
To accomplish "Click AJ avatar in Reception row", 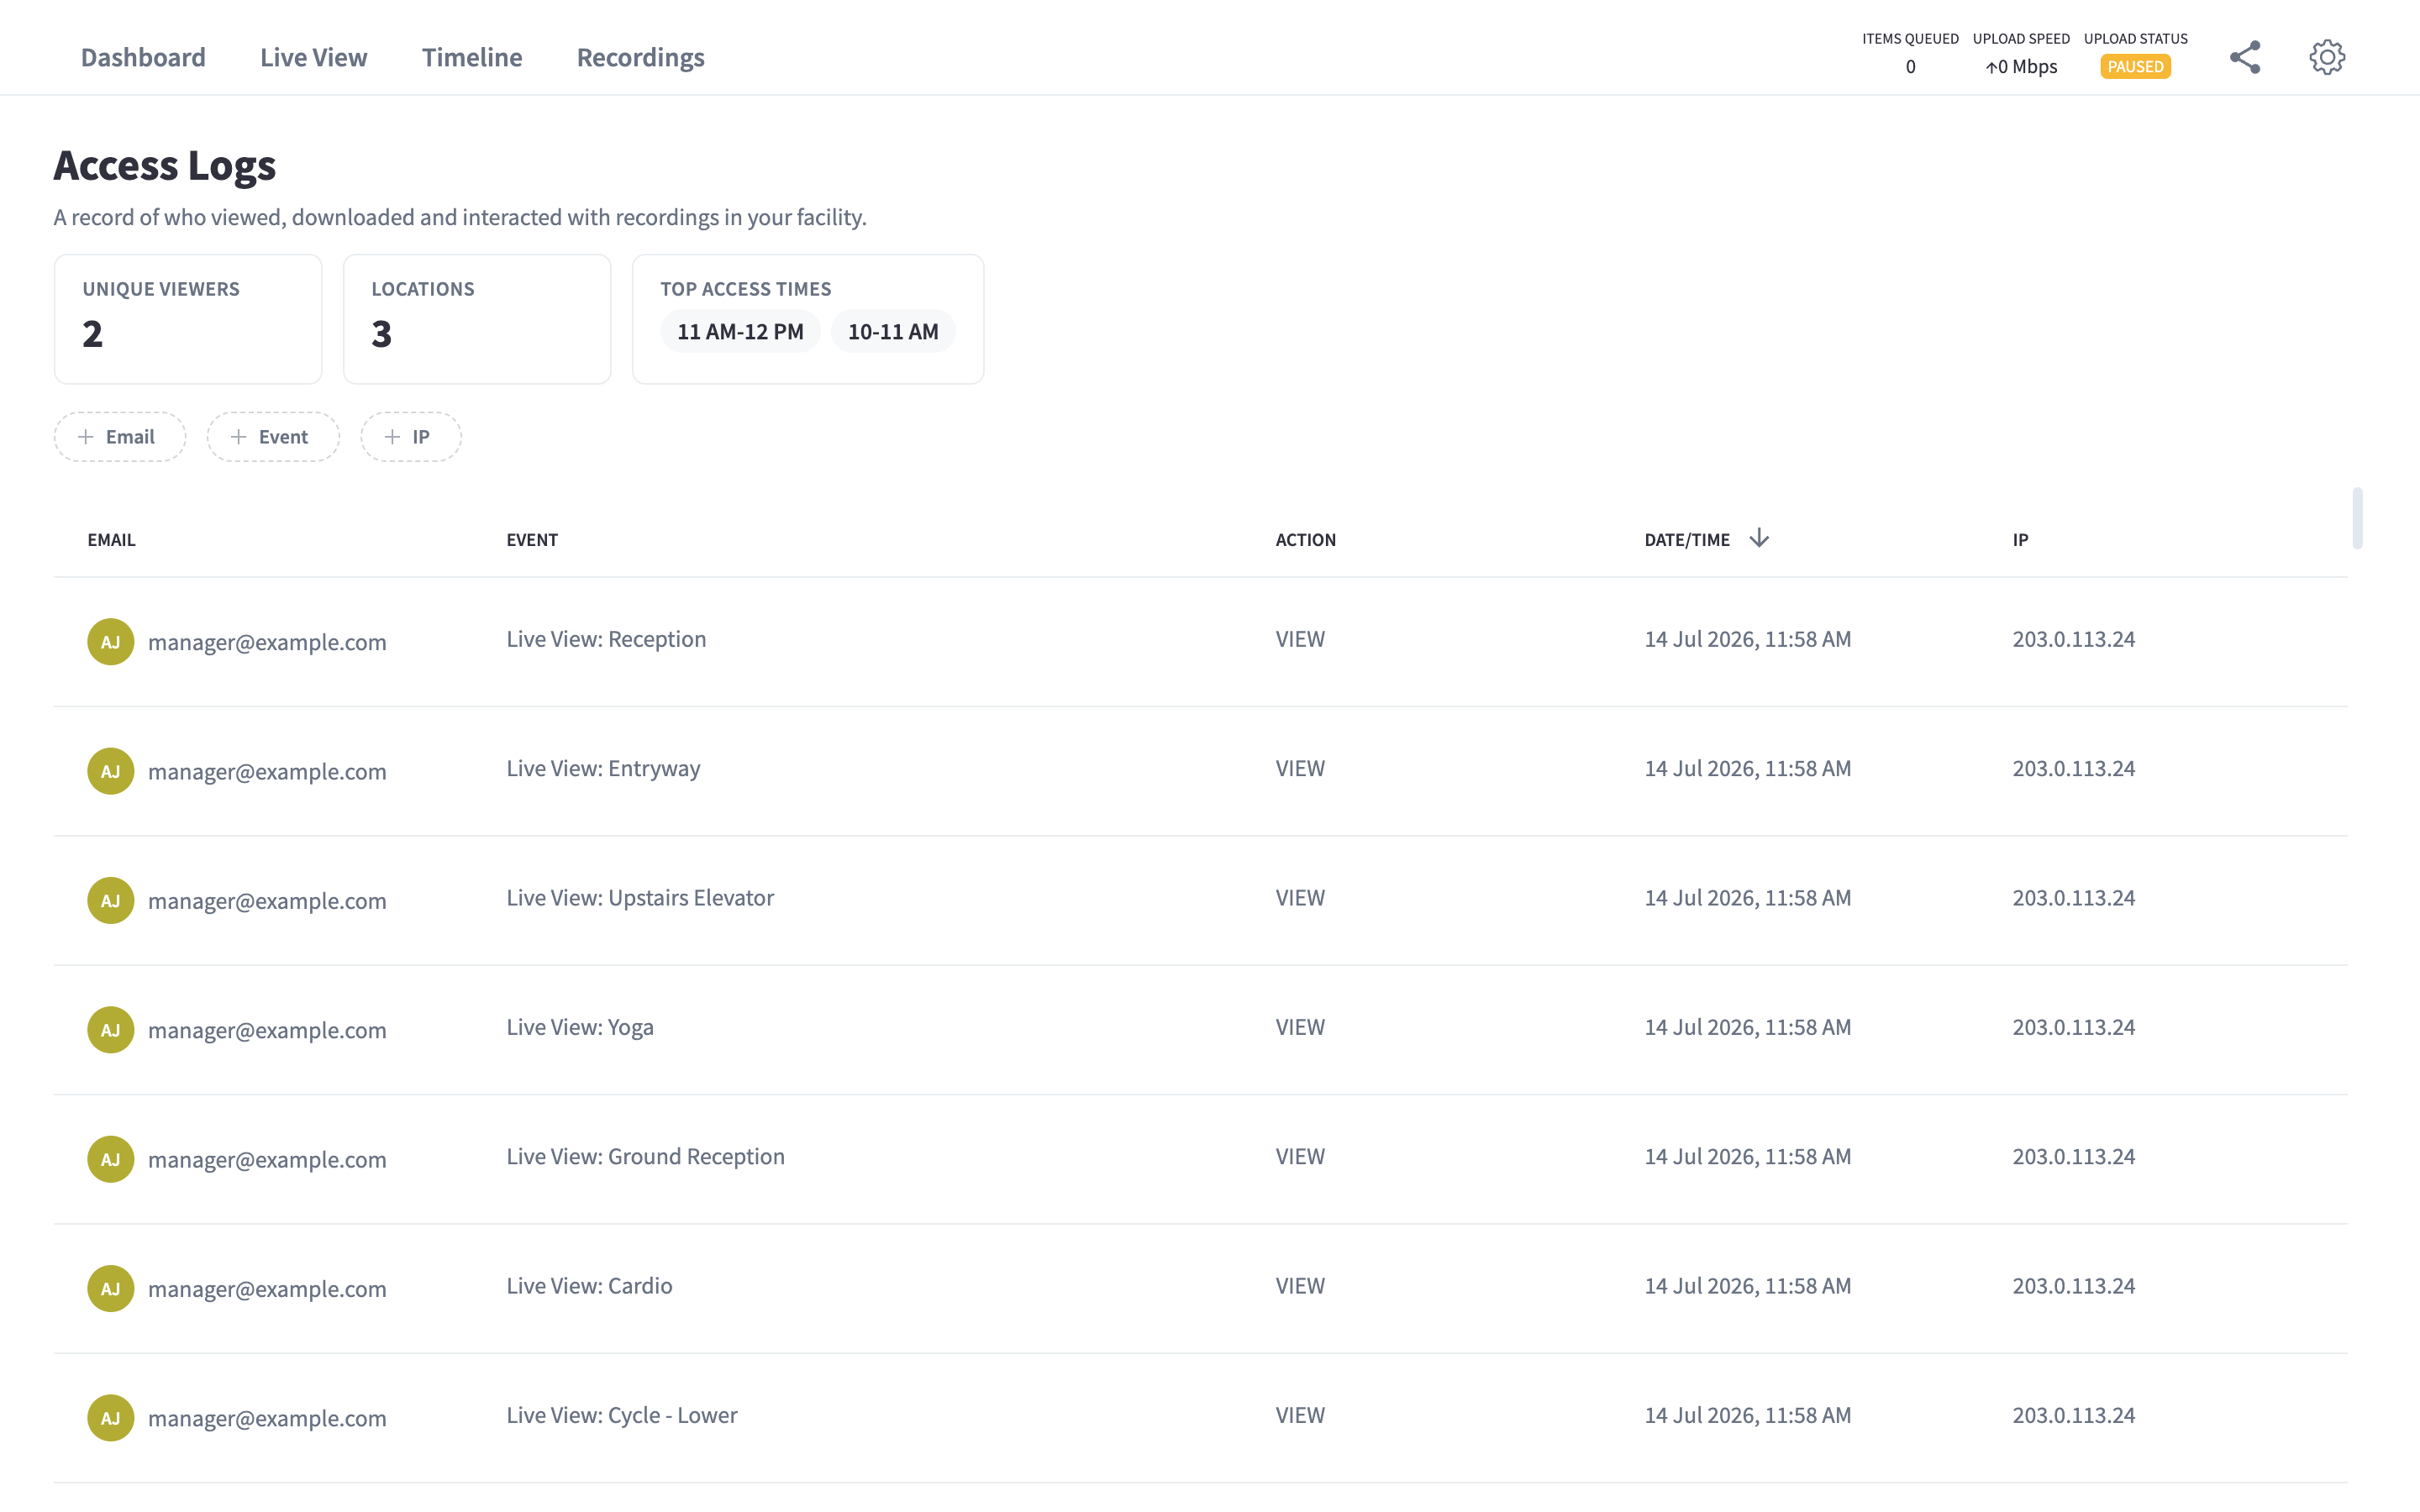I will click(x=111, y=641).
